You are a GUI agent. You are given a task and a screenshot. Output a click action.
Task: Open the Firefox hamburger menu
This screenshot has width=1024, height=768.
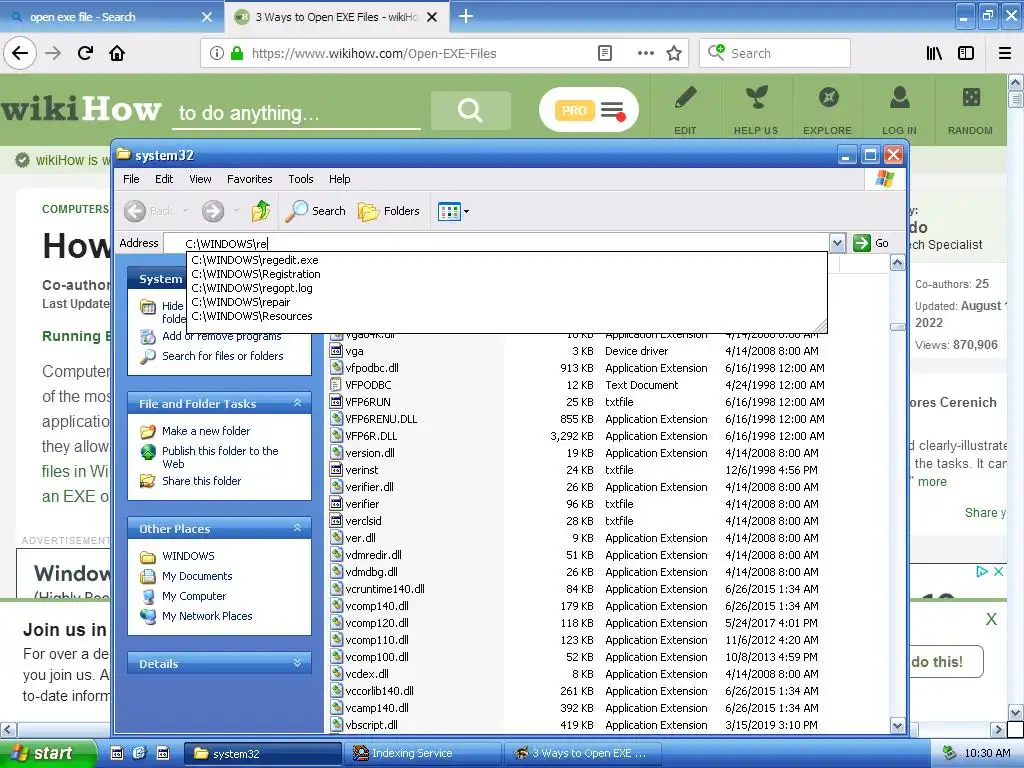pyautogui.click(x=1005, y=54)
